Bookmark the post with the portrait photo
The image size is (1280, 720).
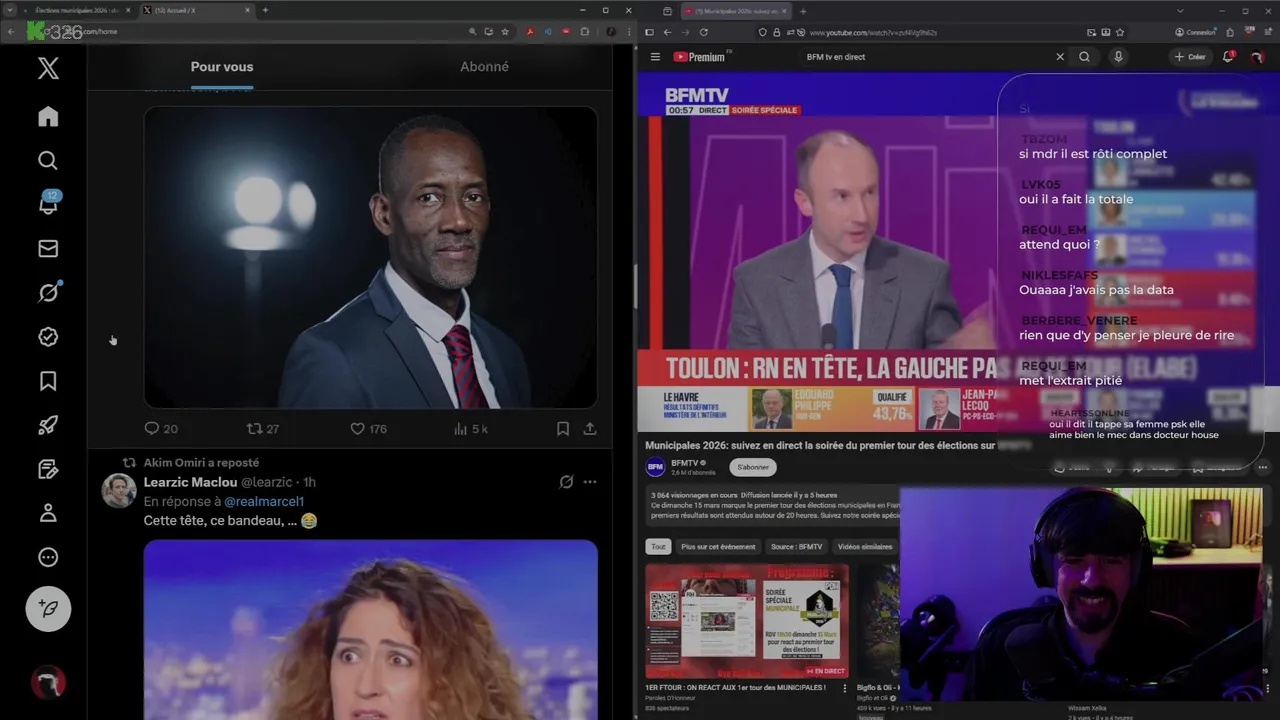pyautogui.click(x=563, y=429)
